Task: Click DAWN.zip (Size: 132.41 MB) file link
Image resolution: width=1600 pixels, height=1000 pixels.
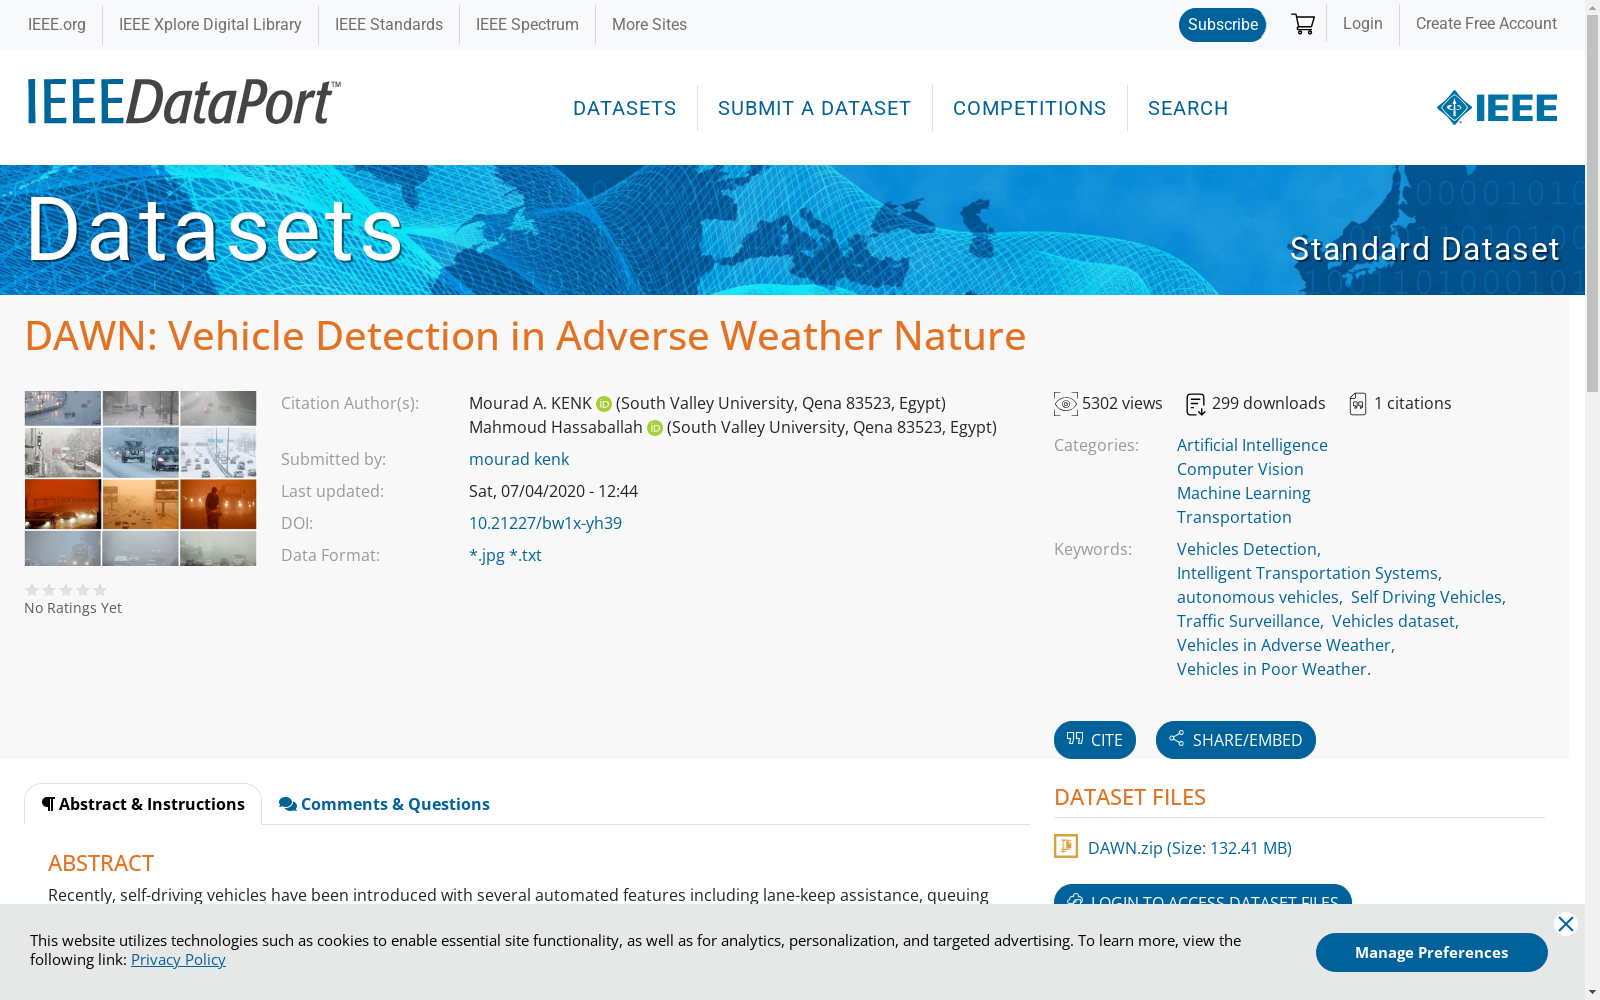Action: [x=1190, y=848]
